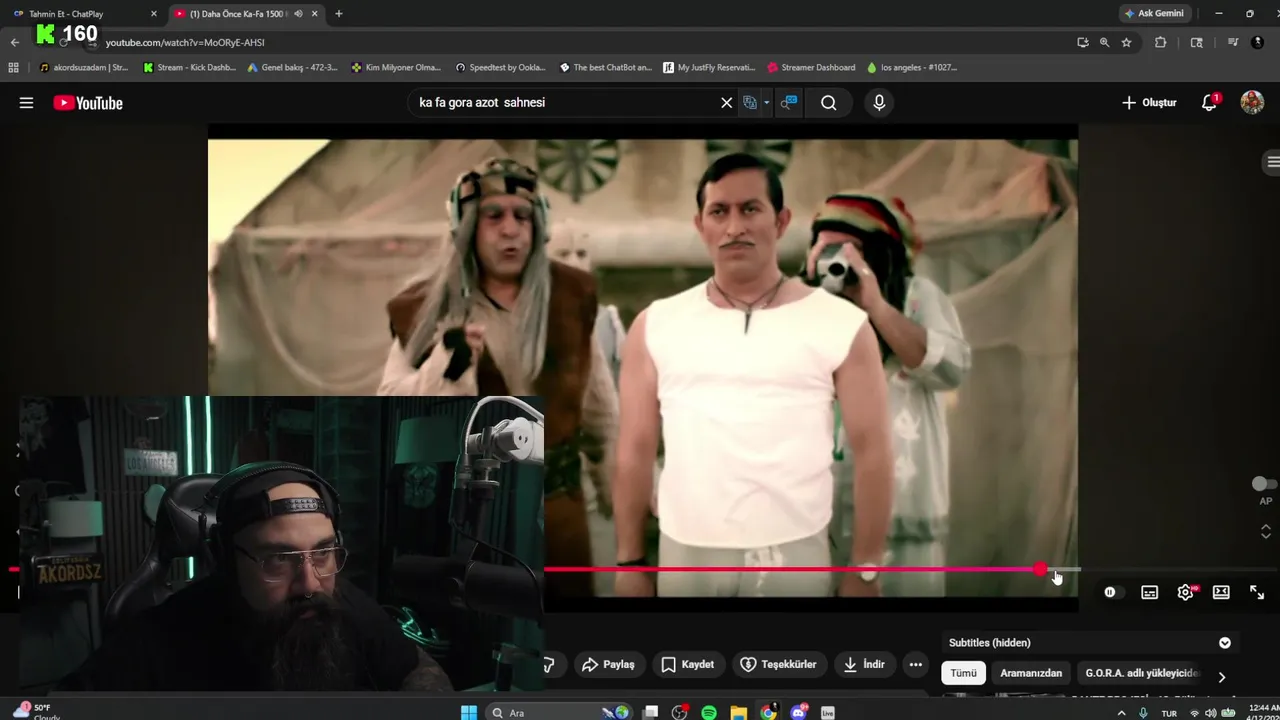Open the translate dropdown arrow in search bar
This screenshot has height=720, width=1280.
pos(767,103)
